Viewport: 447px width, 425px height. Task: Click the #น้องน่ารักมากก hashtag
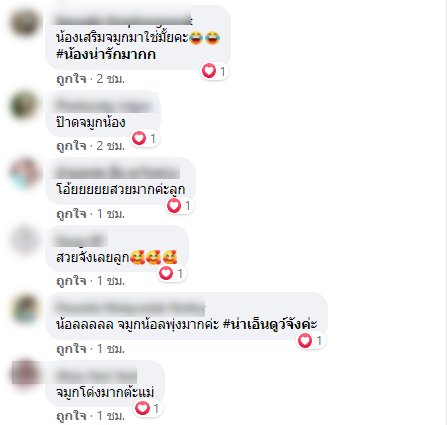point(106,54)
